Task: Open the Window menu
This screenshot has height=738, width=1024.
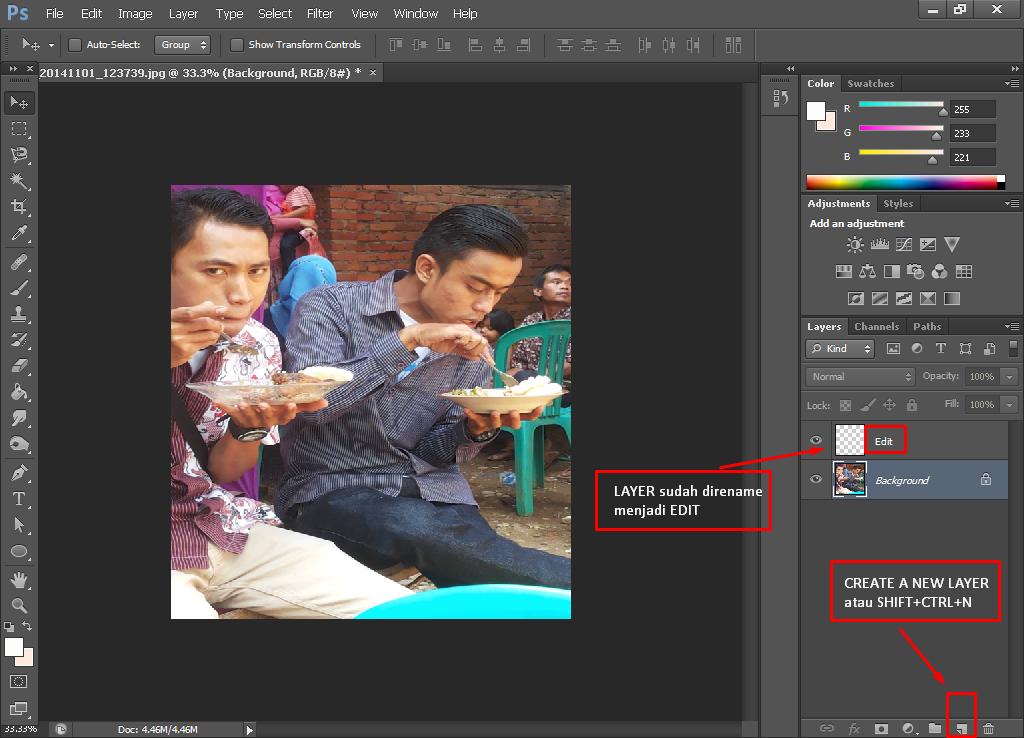Action: coord(415,13)
